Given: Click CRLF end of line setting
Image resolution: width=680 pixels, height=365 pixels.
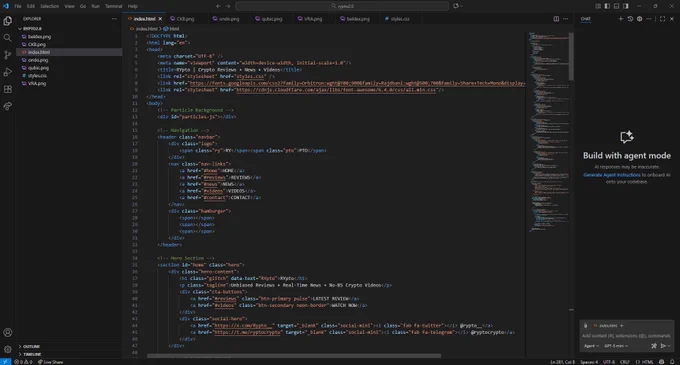Looking at the screenshot, I should pos(624,362).
